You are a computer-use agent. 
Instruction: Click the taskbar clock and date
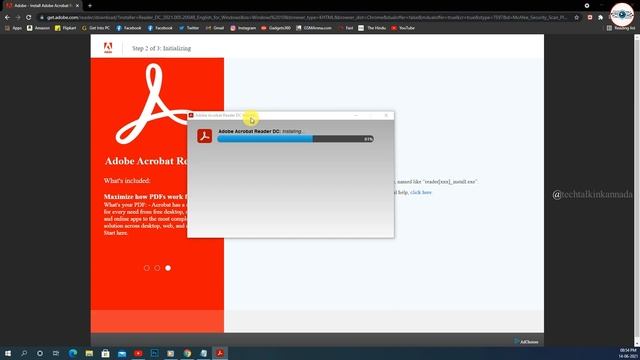(628, 353)
